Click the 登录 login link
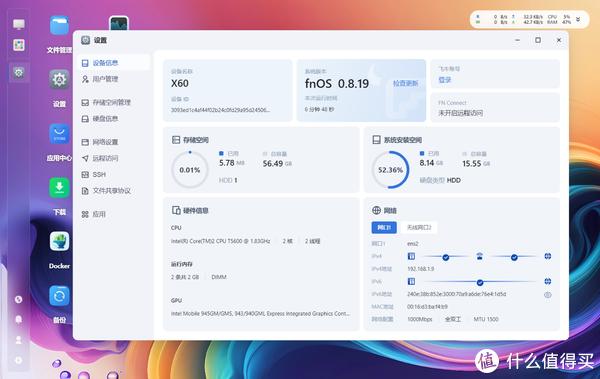Image resolution: width=600 pixels, height=379 pixels. tap(445, 80)
